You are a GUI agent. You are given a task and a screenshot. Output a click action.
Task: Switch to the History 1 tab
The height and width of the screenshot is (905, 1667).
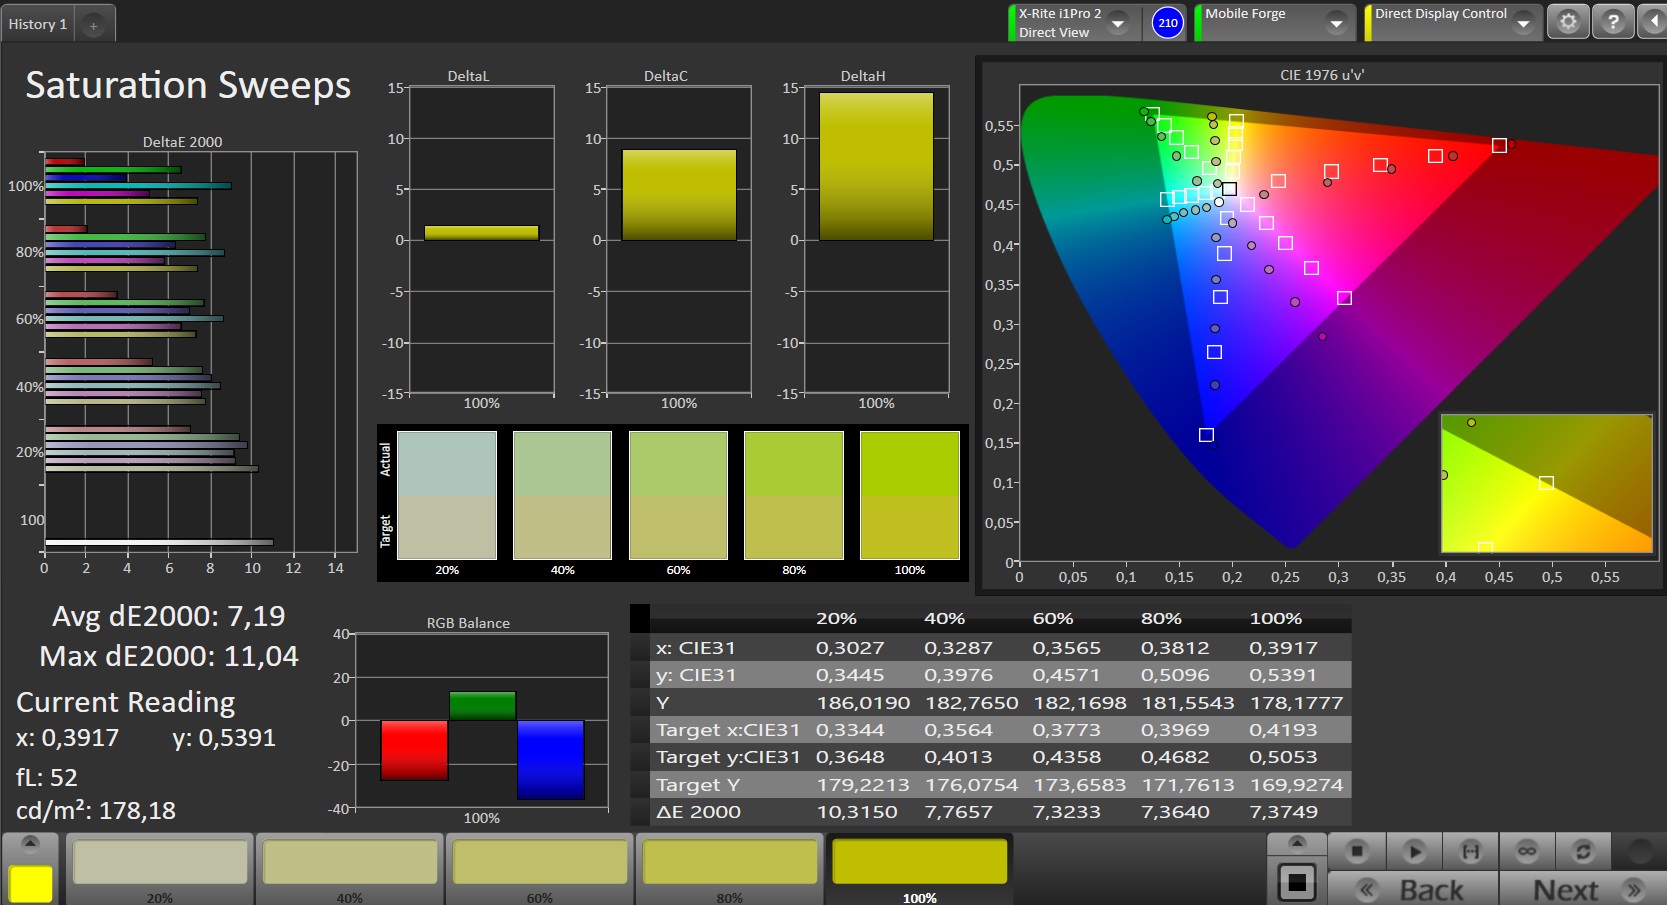[38, 24]
